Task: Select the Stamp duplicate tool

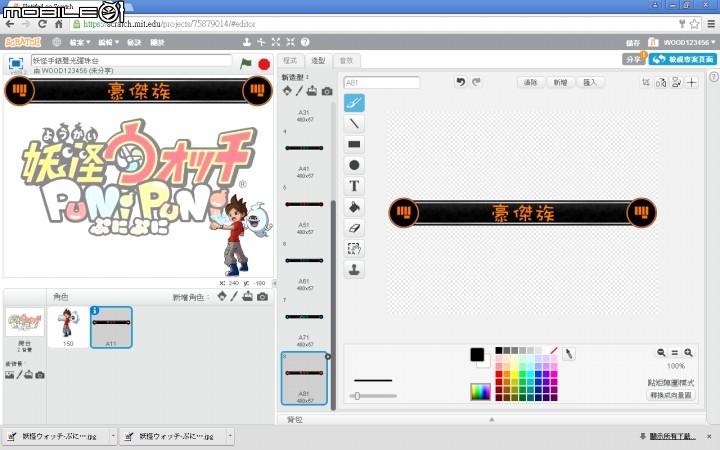Action: click(354, 270)
